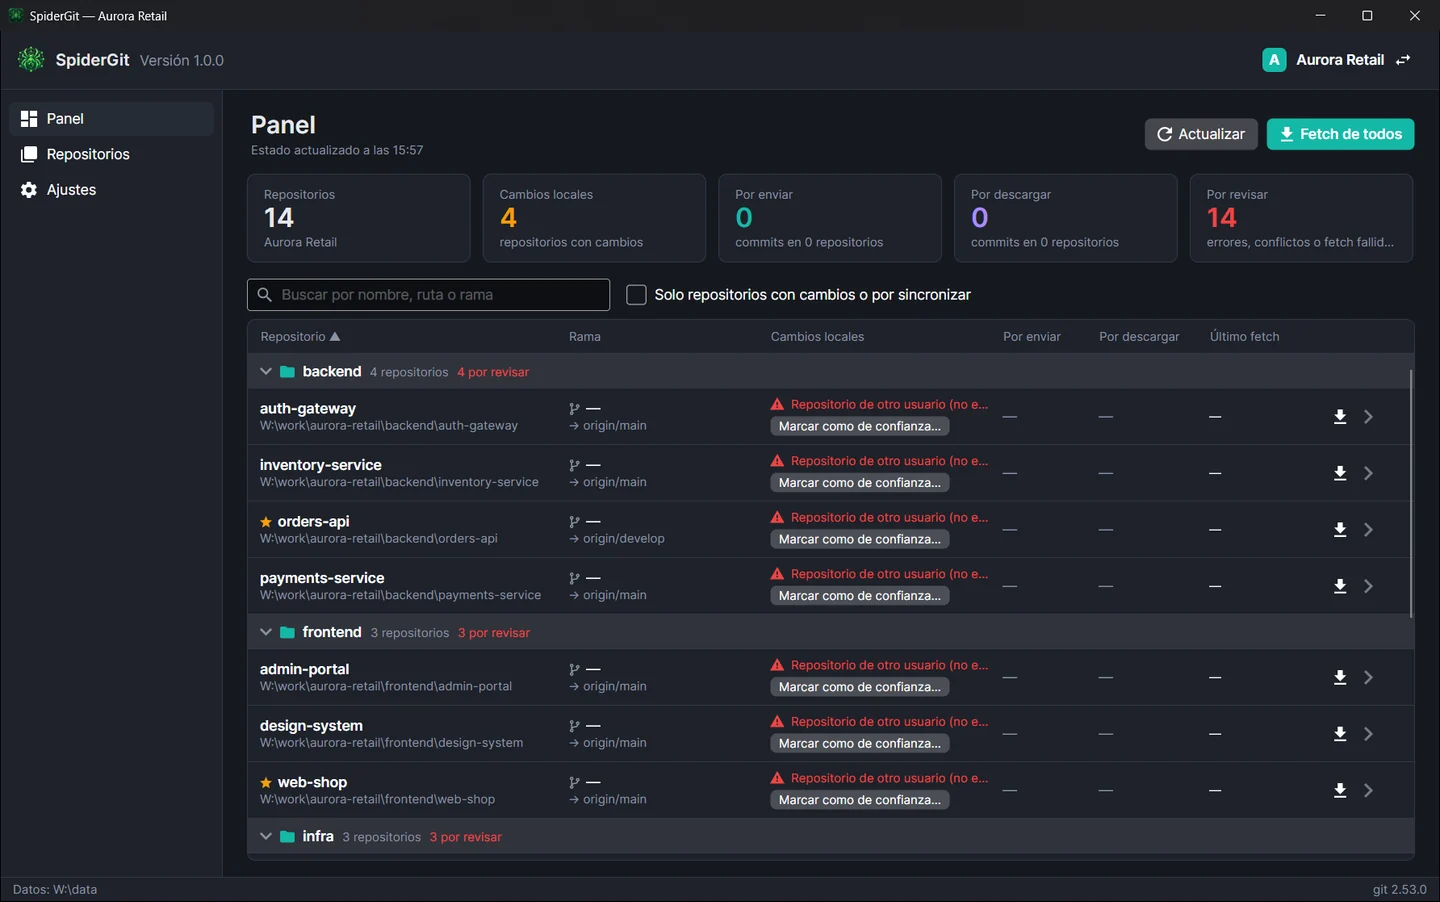This screenshot has width=1440, height=902.
Task: Fetch design-system with its download icon
Action: pyautogui.click(x=1340, y=734)
